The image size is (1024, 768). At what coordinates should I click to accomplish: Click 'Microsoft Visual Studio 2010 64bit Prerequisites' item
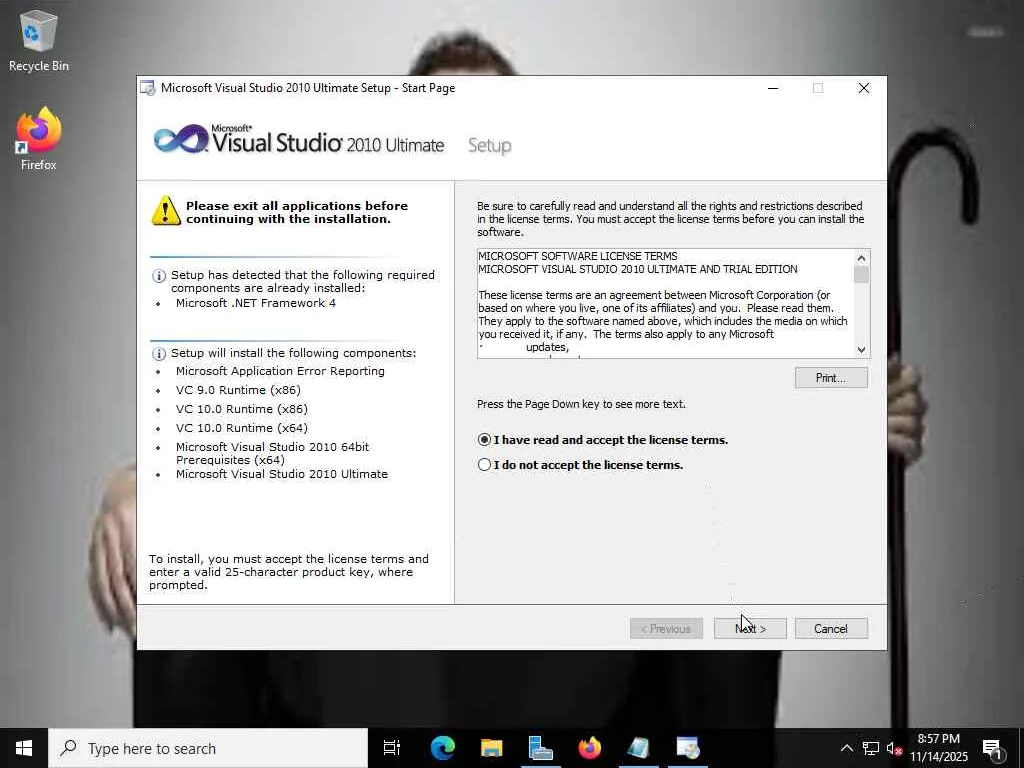point(272,453)
